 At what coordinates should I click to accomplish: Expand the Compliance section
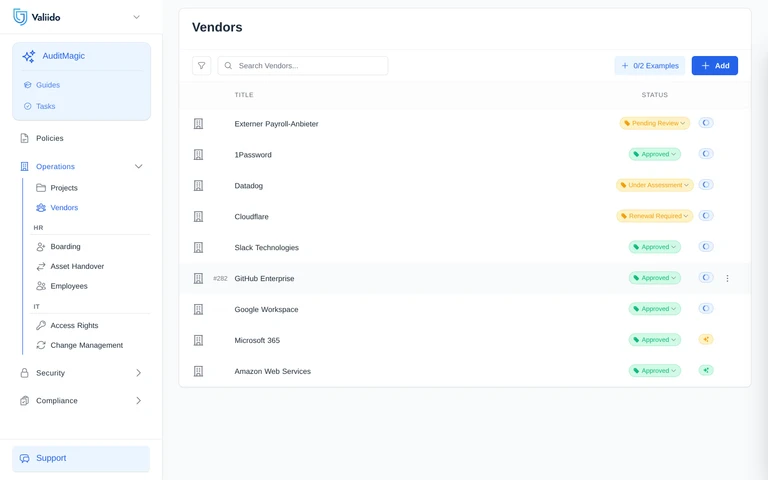(x=81, y=401)
